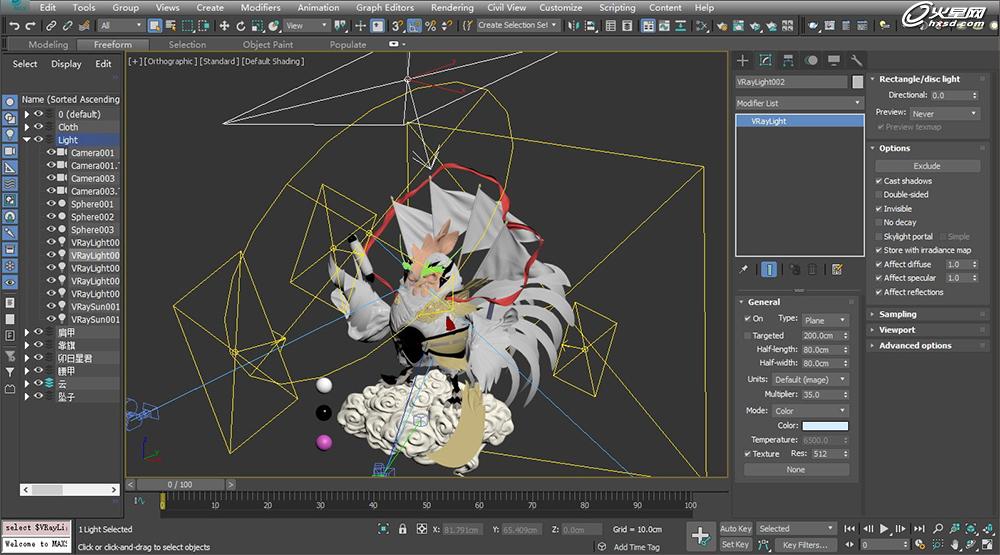The image size is (1000, 555).
Task: Open the selection filter All dropdown
Action: pyautogui.click(x=121, y=26)
